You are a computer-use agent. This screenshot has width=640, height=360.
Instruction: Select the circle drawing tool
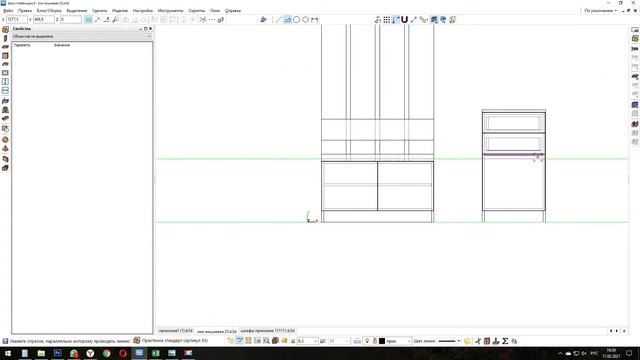point(297,19)
